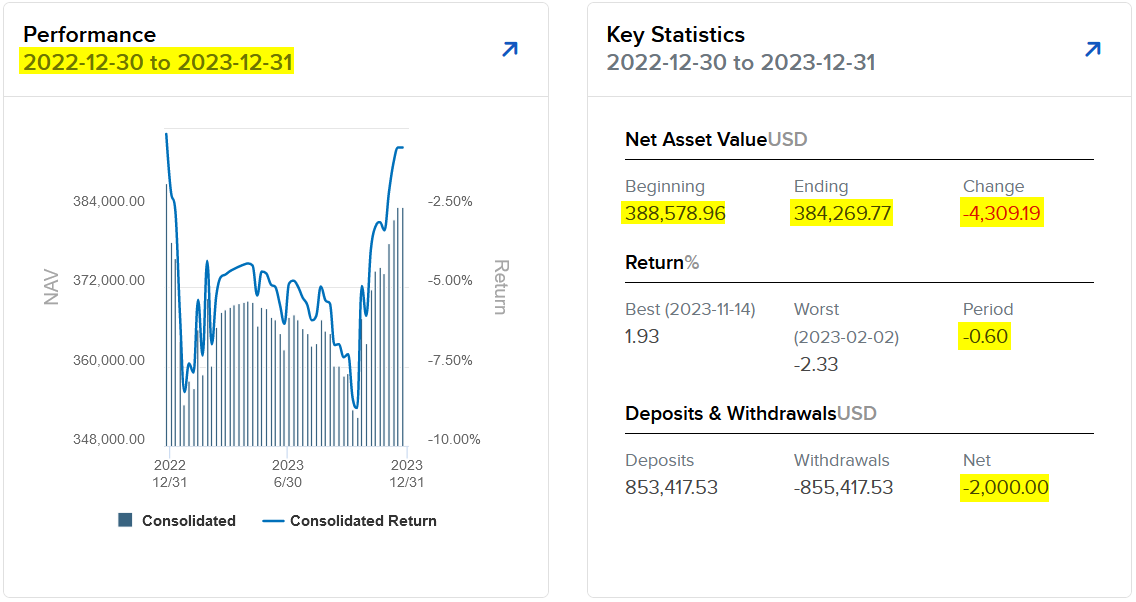Click the Period return value -0.60

click(985, 336)
